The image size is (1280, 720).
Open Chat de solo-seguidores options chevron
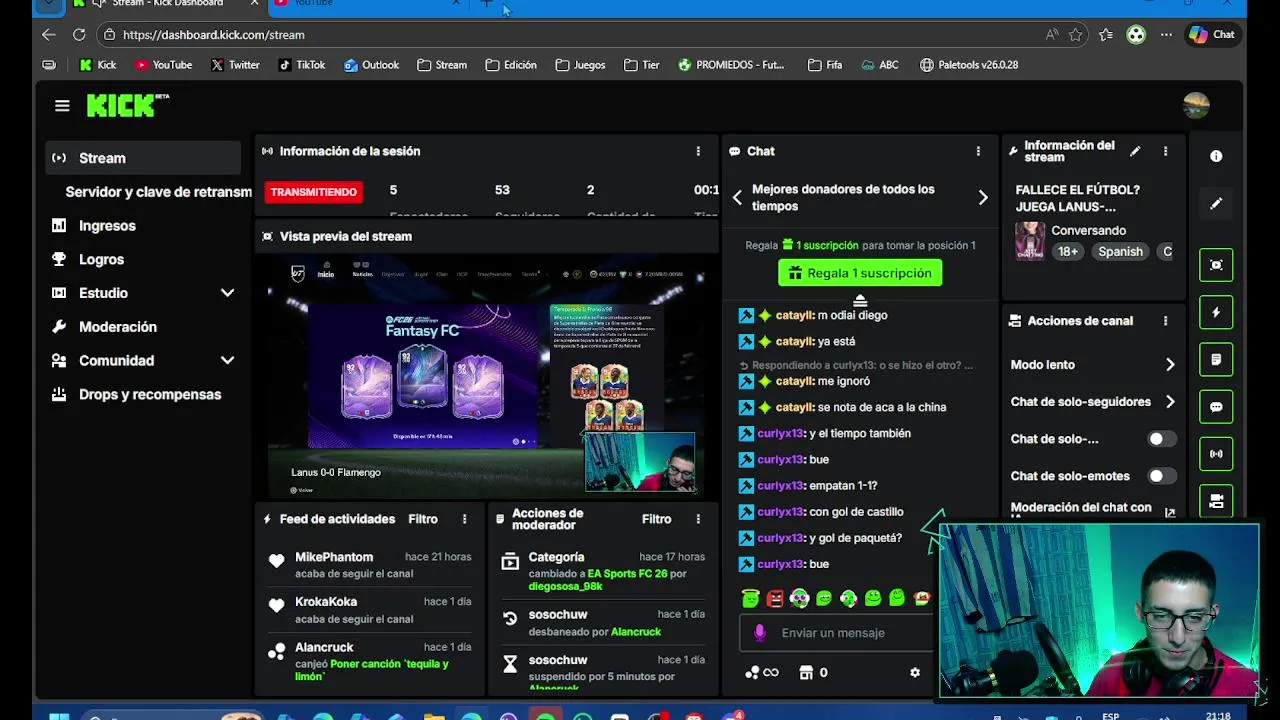tap(1170, 402)
